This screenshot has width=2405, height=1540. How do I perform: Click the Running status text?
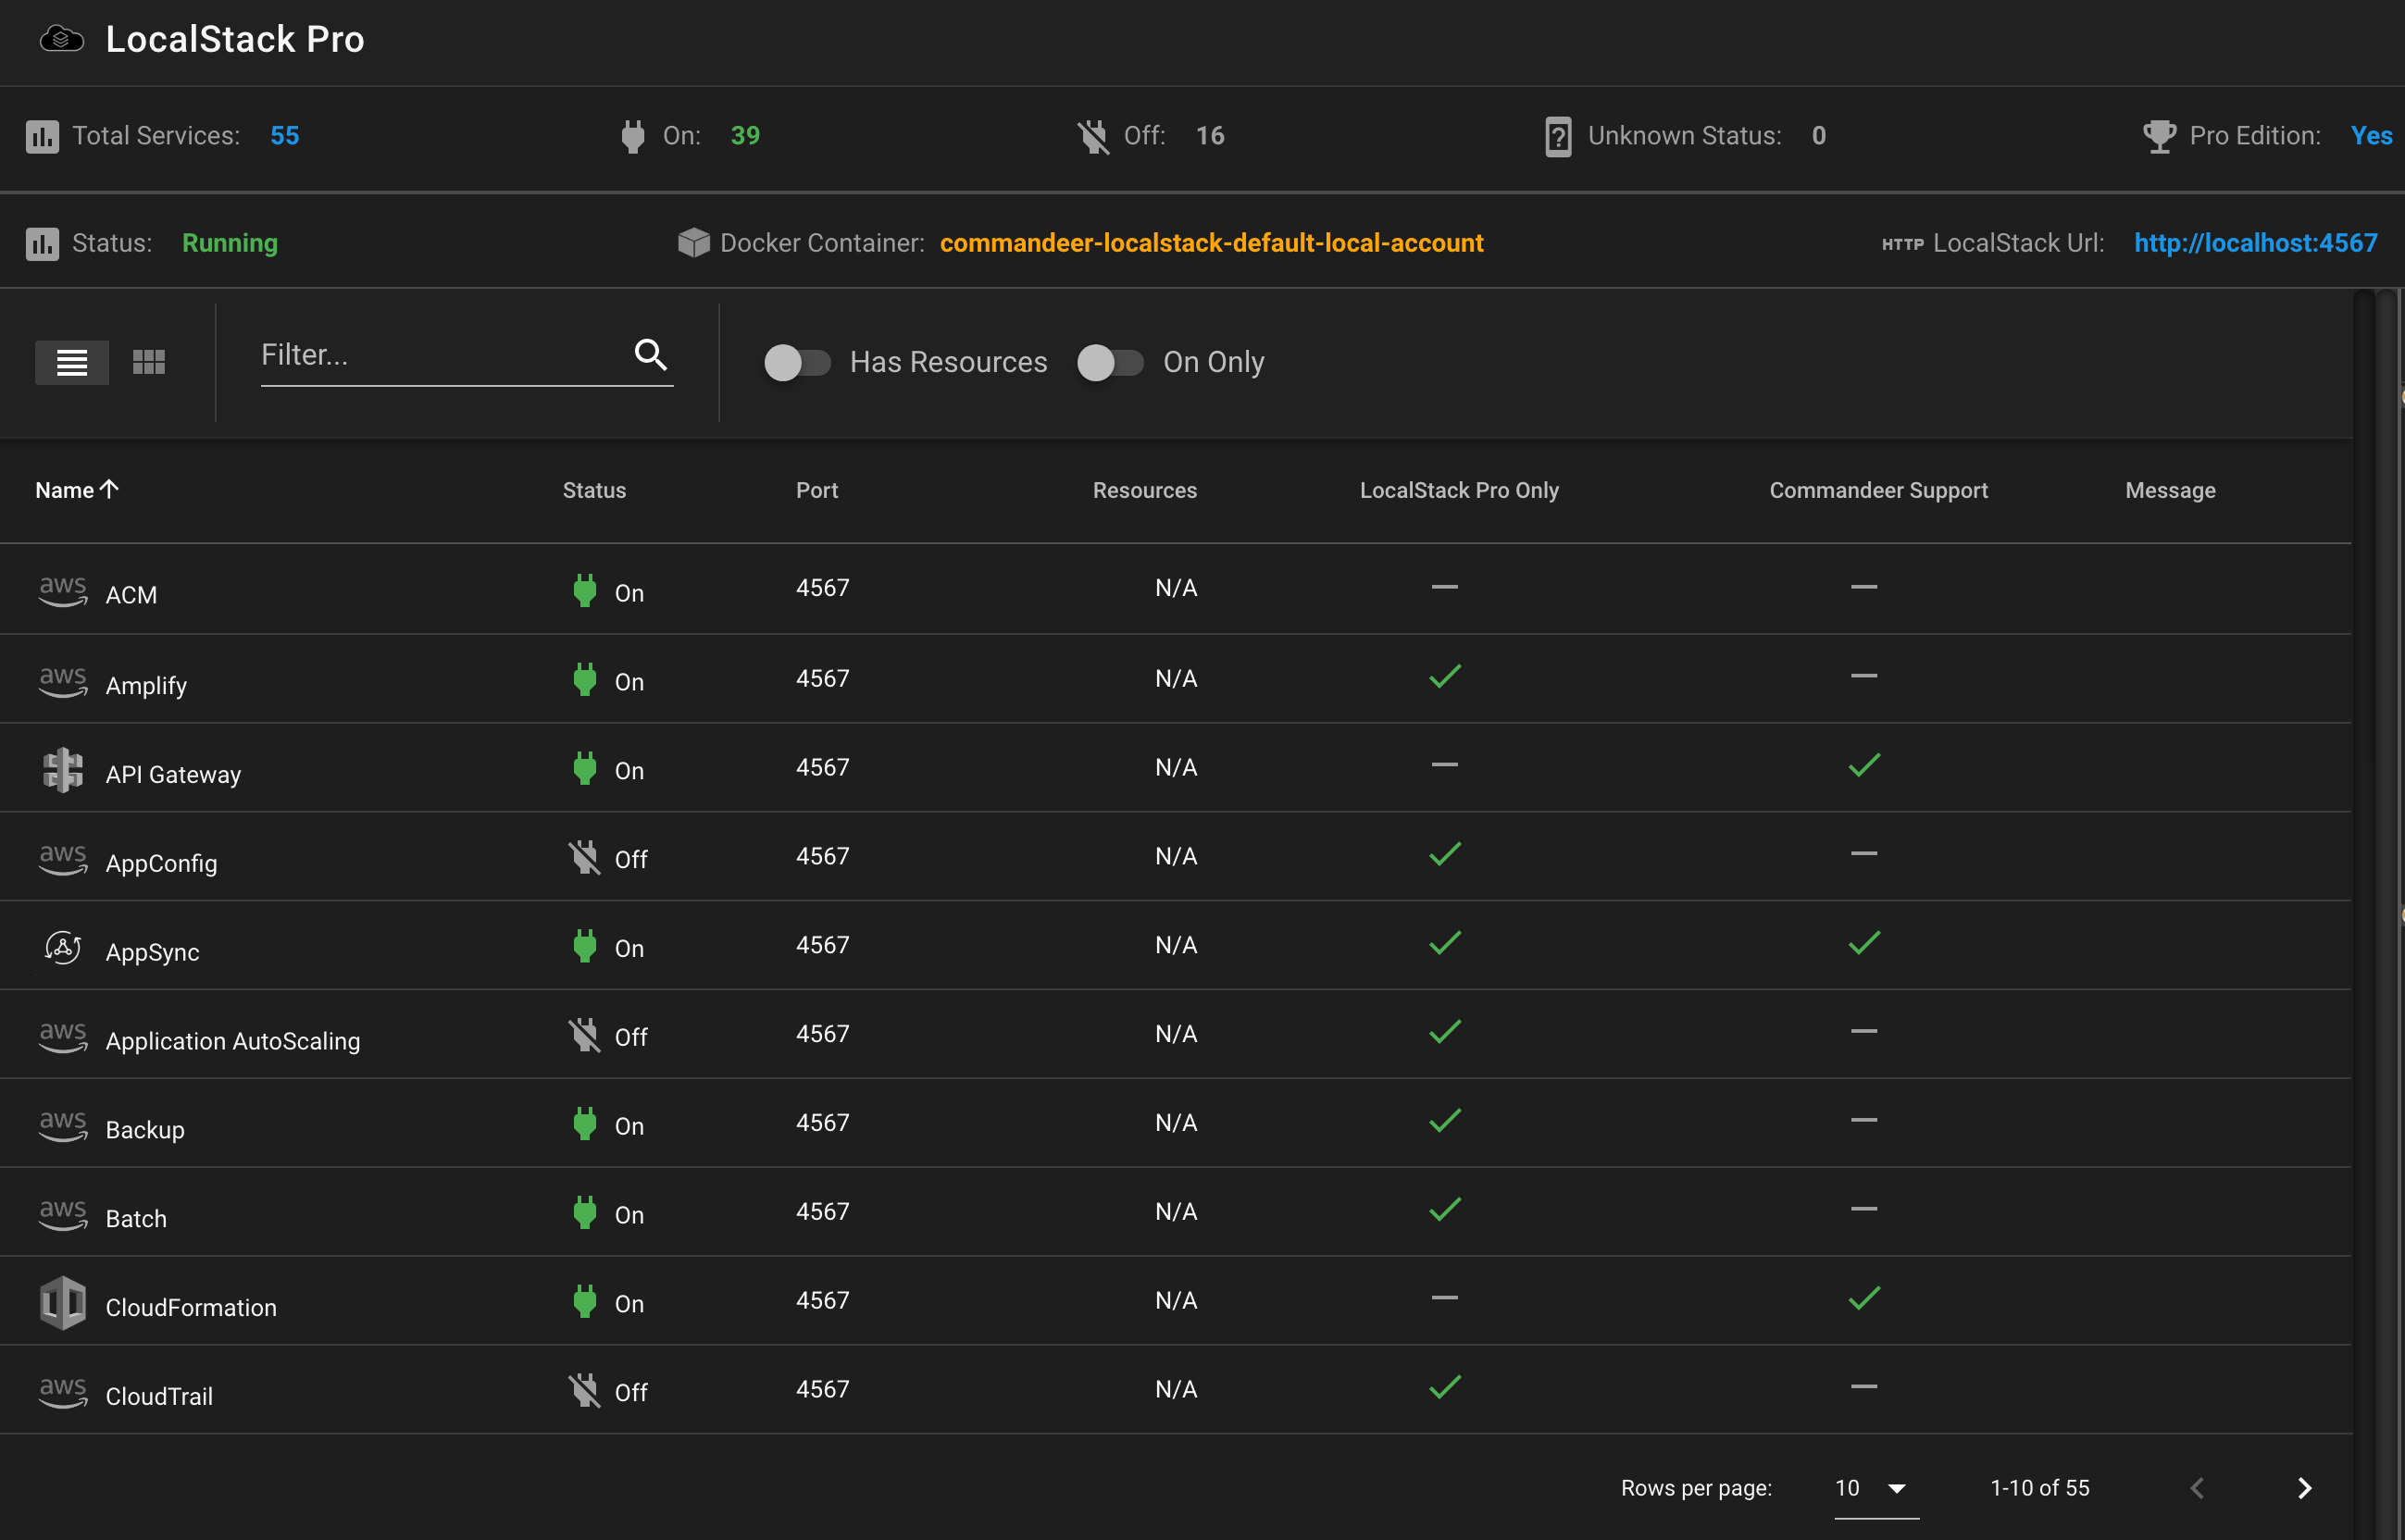coord(230,243)
